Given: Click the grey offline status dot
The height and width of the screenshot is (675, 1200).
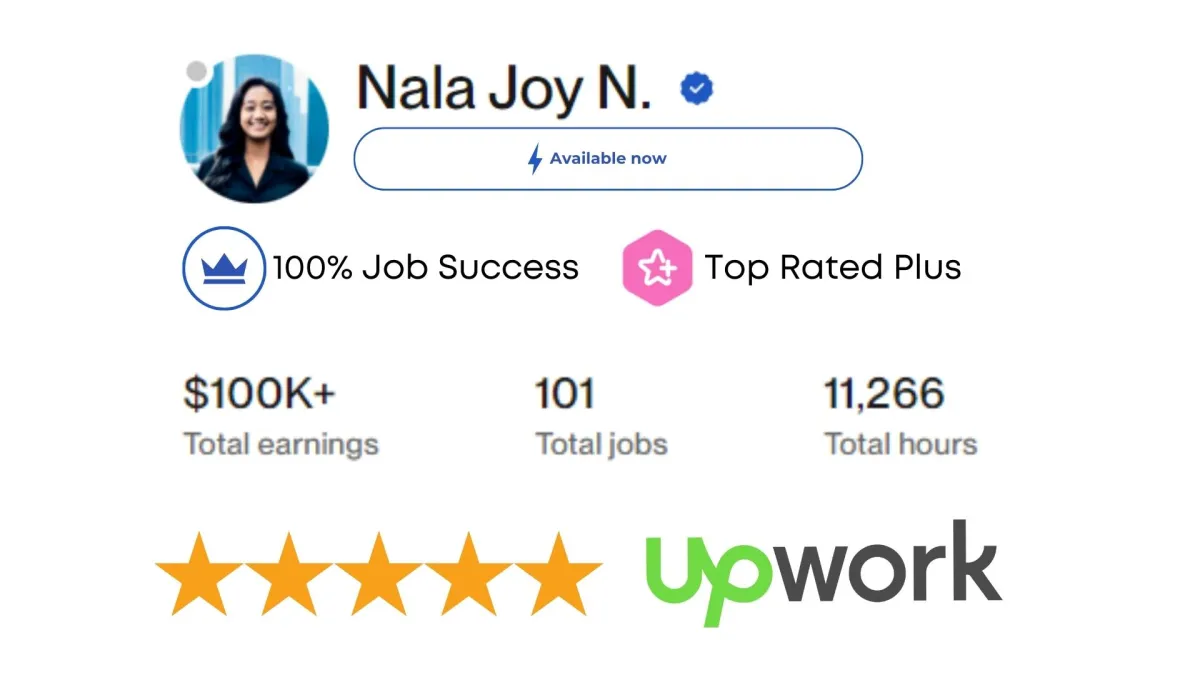Looking at the screenshot, I should [x=197, y=71].
